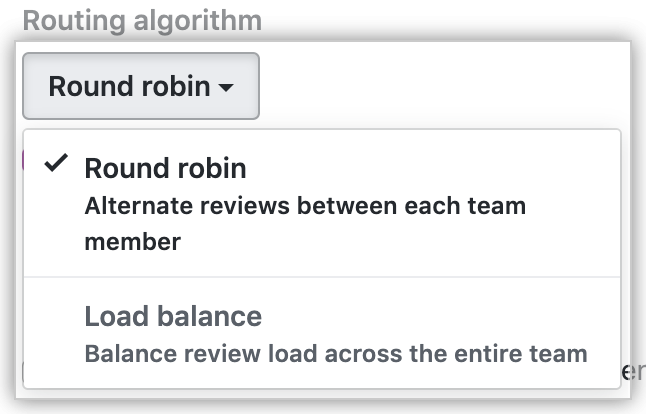Click the 'Balance review load across the entire team' text

[335, 353]
